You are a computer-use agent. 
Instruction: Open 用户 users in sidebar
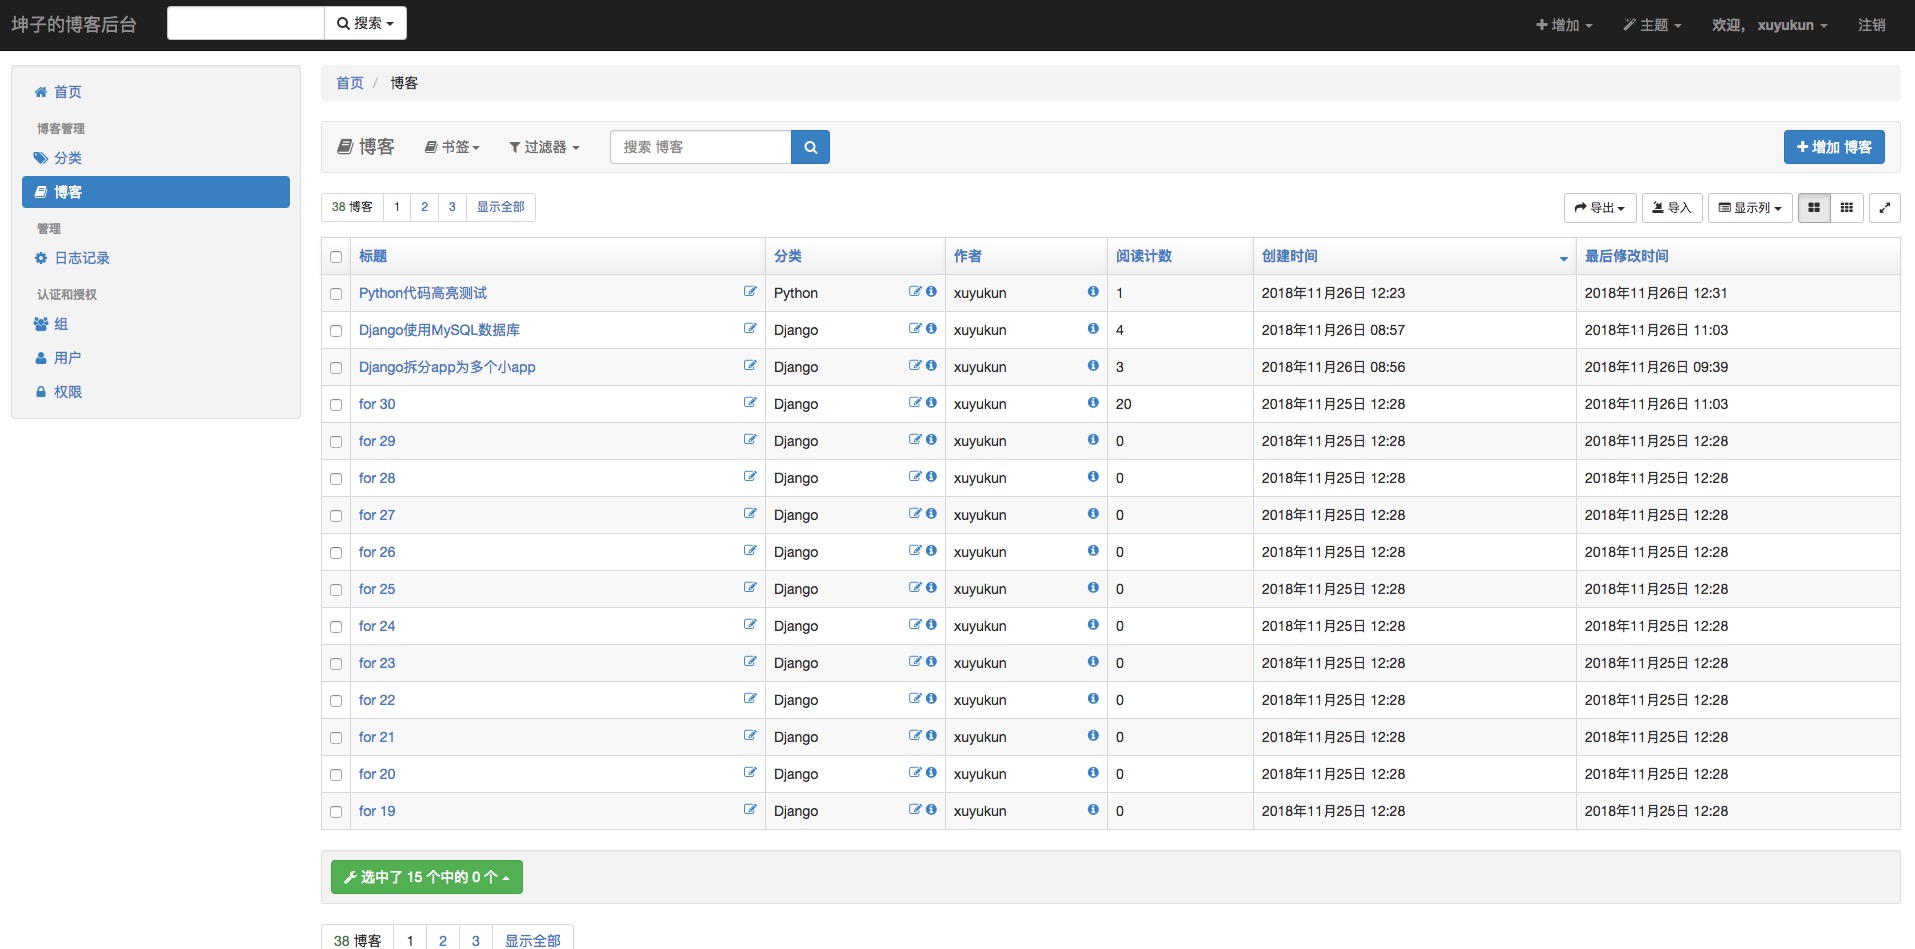pos(156,358)
